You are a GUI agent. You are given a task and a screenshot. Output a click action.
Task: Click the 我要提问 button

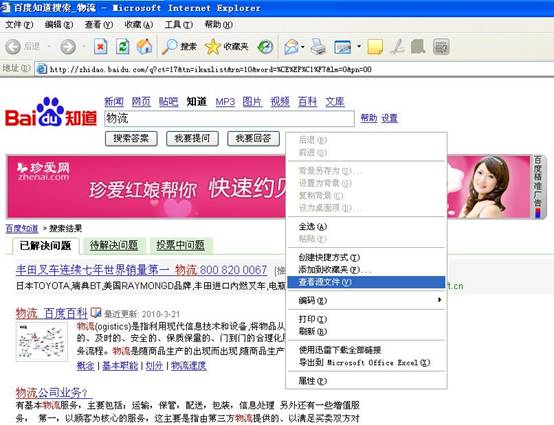(x=192, y=138)
